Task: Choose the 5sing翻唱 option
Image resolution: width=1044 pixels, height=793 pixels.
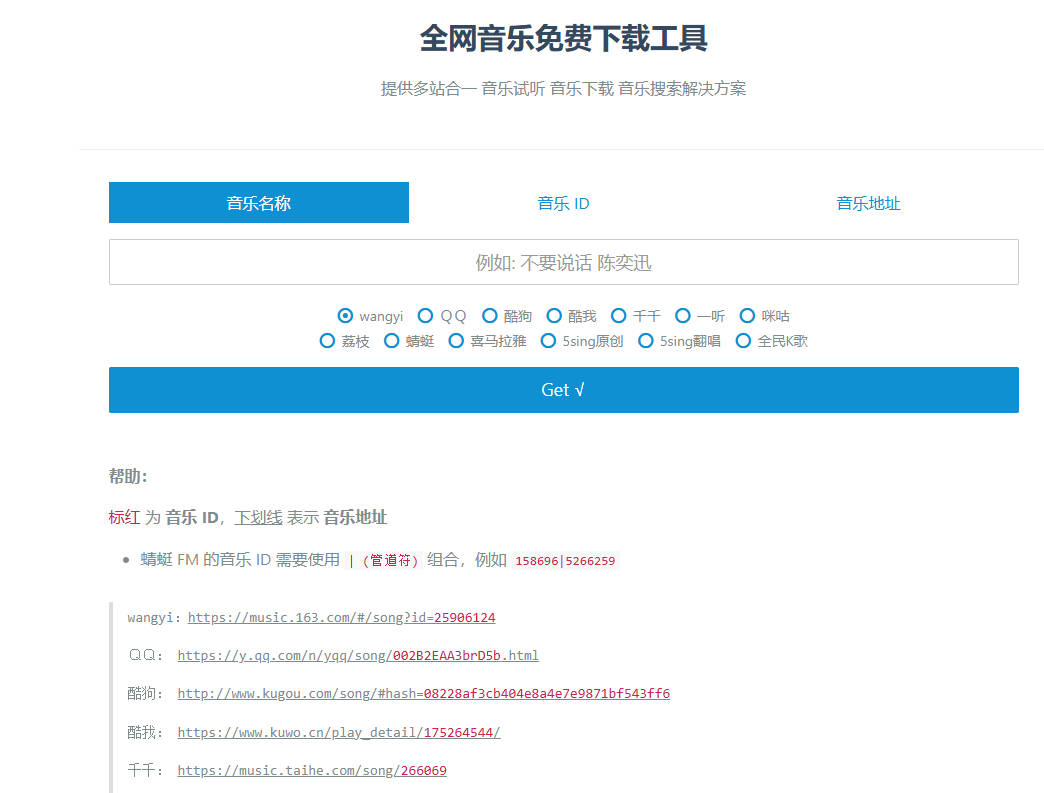Action: click(646, 341)
